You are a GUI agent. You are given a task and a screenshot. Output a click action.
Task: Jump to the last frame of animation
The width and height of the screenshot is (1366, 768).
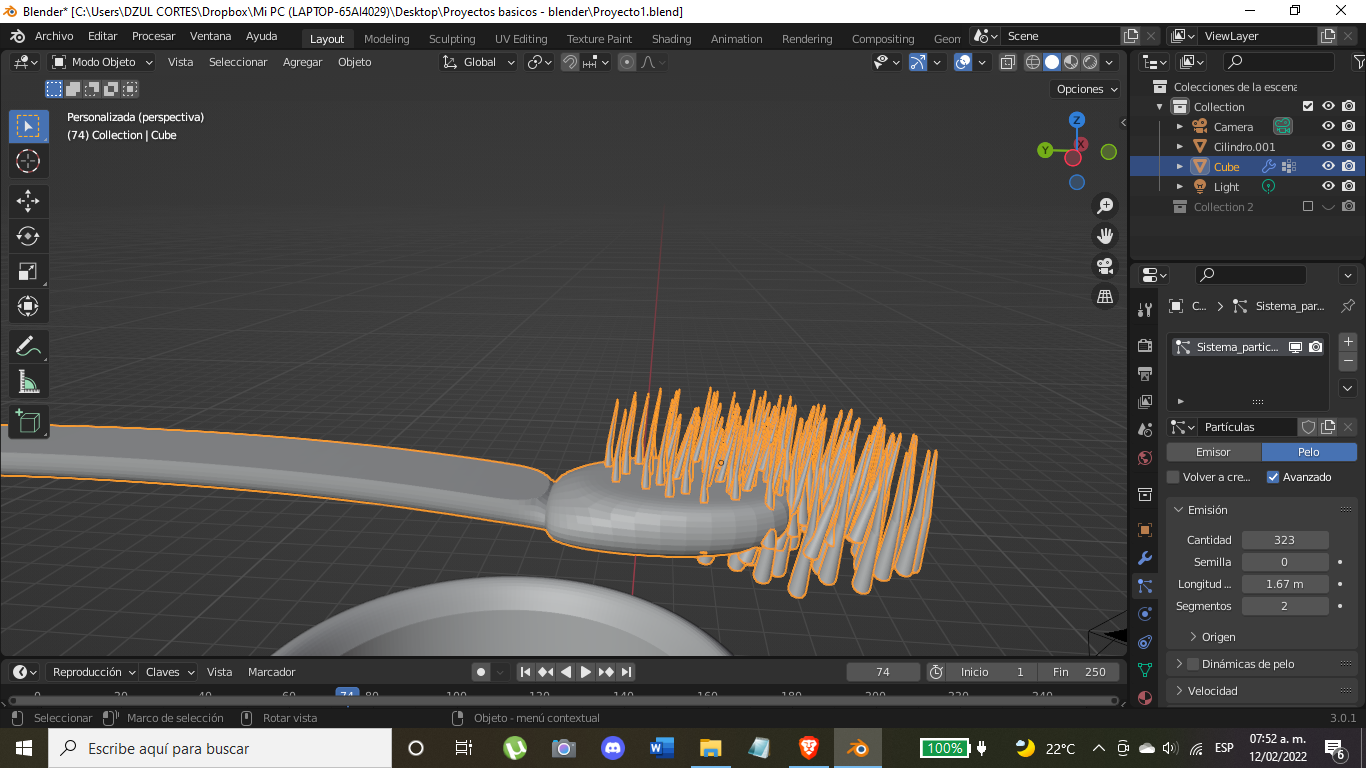point(626,672)
